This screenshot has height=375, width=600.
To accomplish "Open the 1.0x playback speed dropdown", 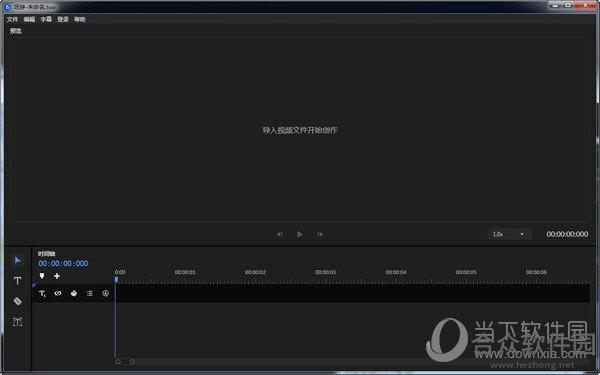I will pos(509,234).
